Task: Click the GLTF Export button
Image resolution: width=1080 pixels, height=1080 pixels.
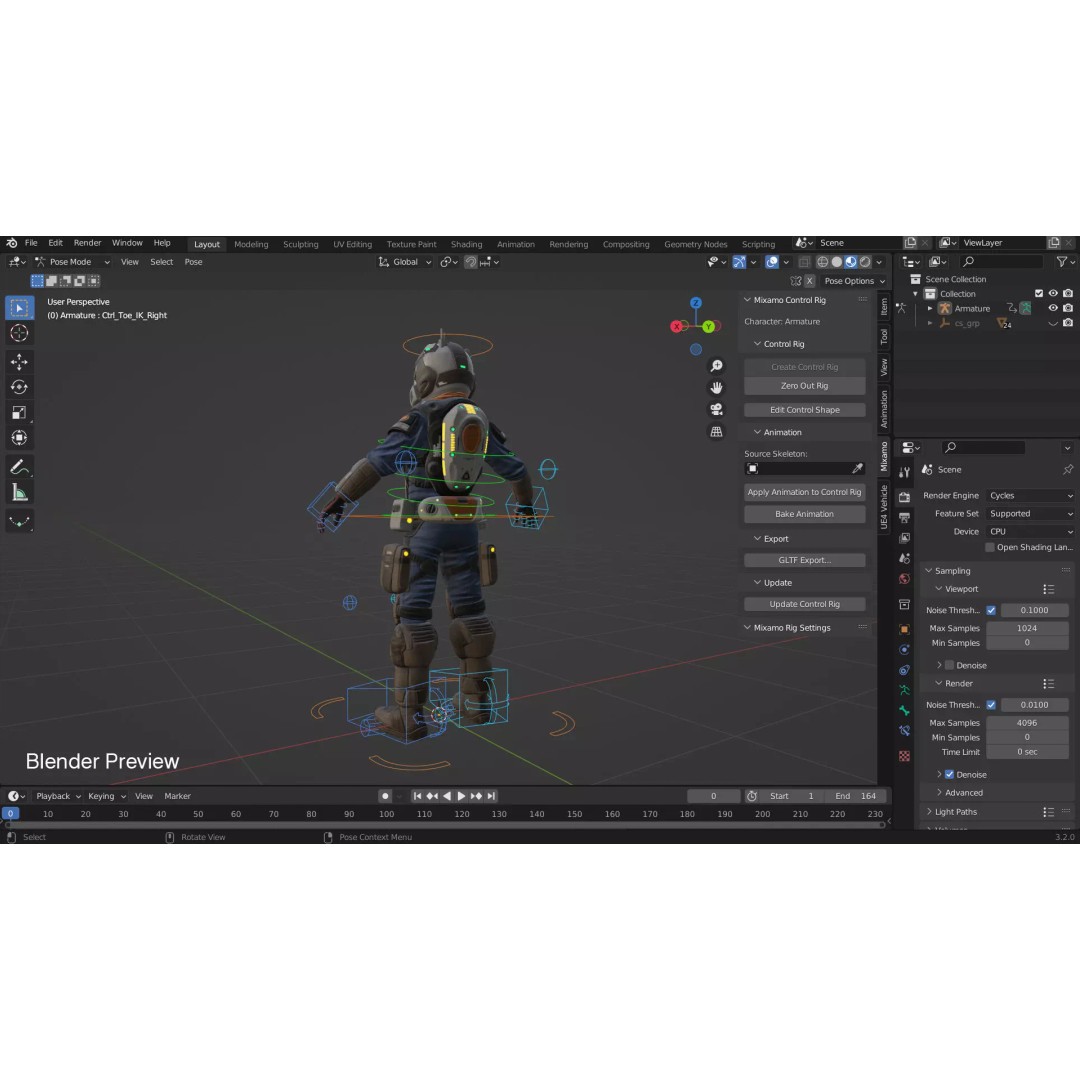Action: tap(804, 560)
